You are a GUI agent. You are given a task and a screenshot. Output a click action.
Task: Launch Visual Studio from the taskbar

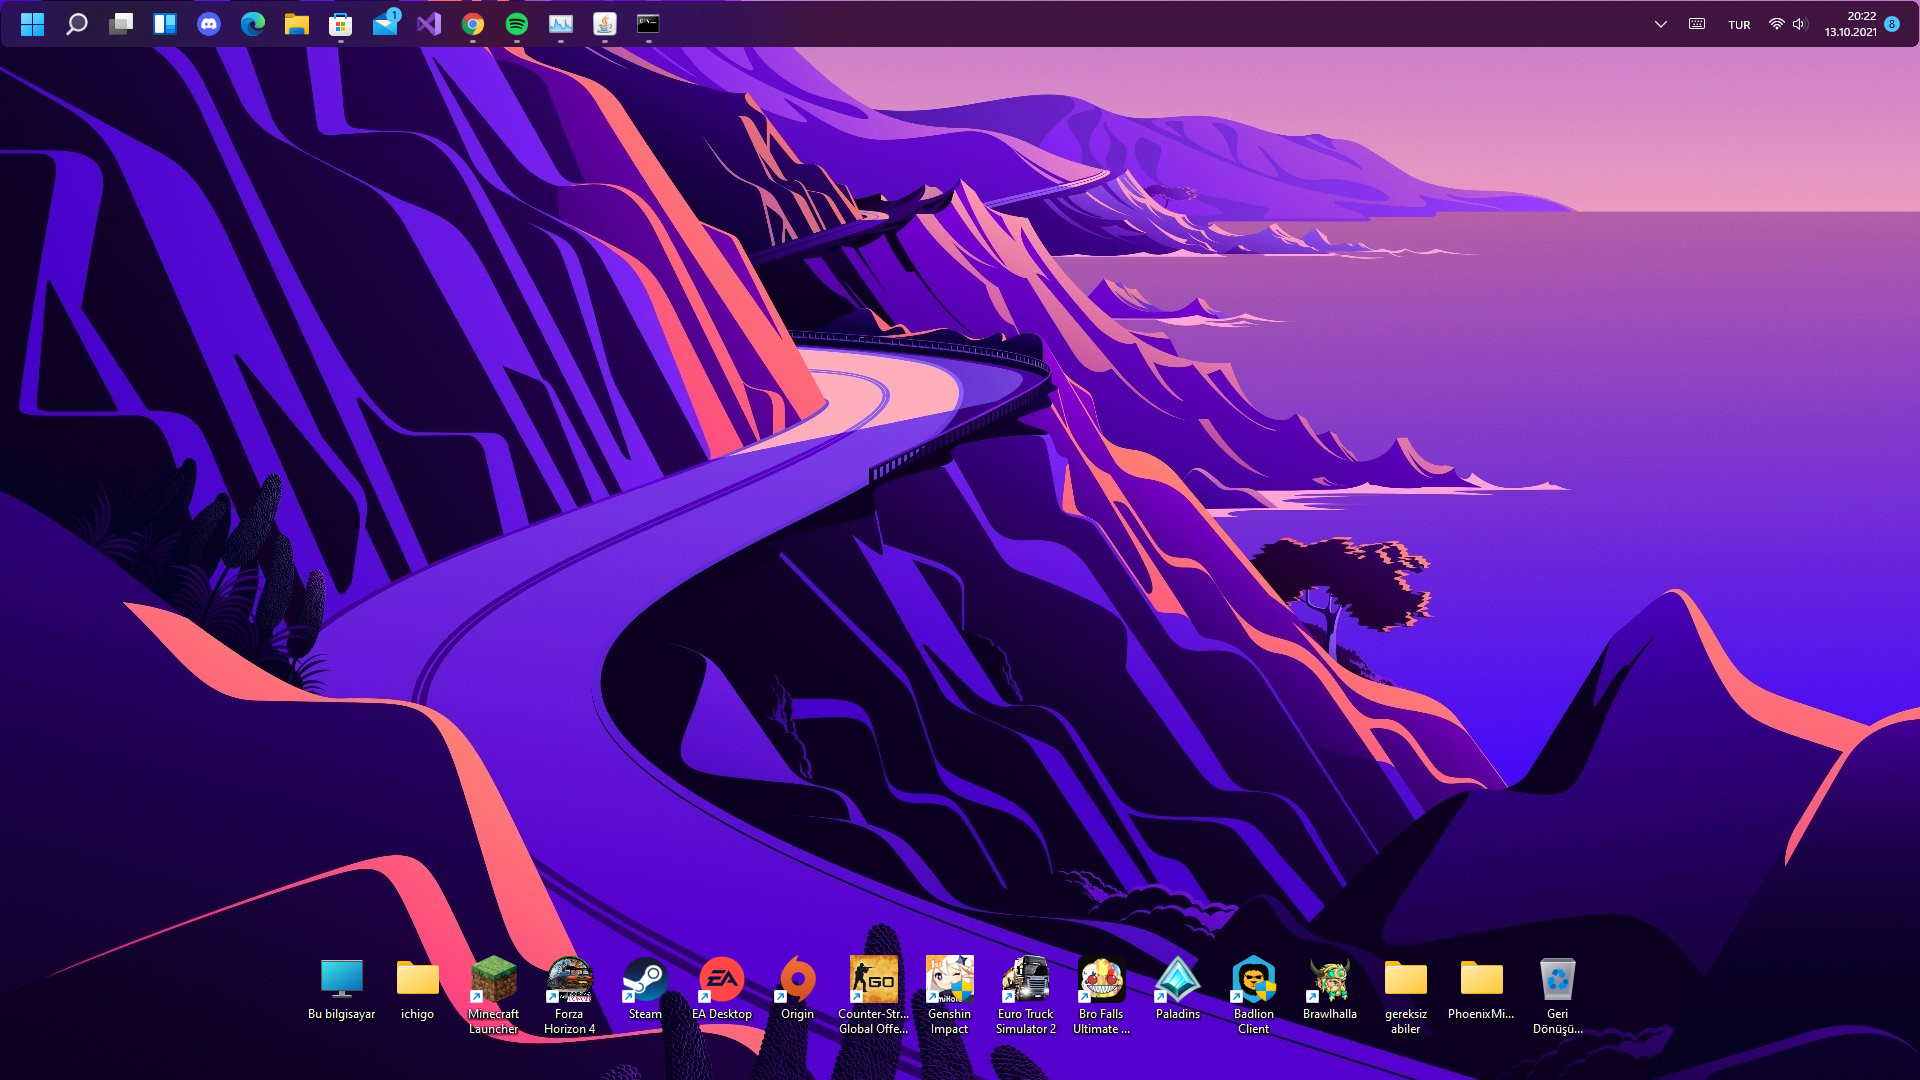(429, 24)
